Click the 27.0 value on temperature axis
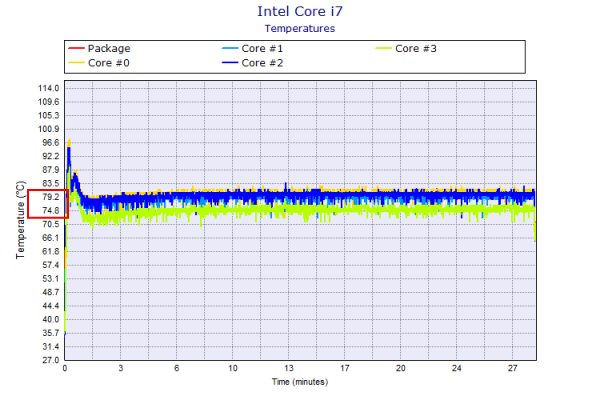This screenshot has height=400, width=600. click(51, 360)
